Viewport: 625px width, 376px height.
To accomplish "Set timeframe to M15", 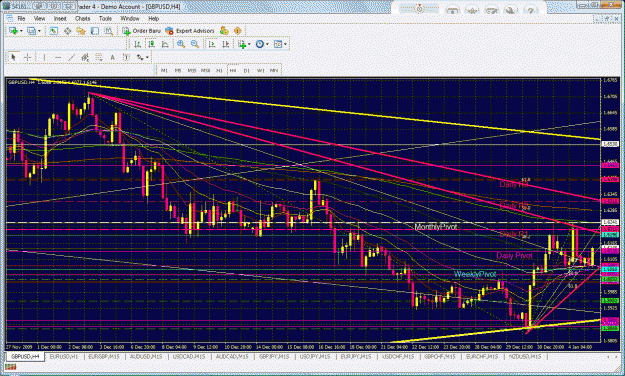I will pos(192,71).
